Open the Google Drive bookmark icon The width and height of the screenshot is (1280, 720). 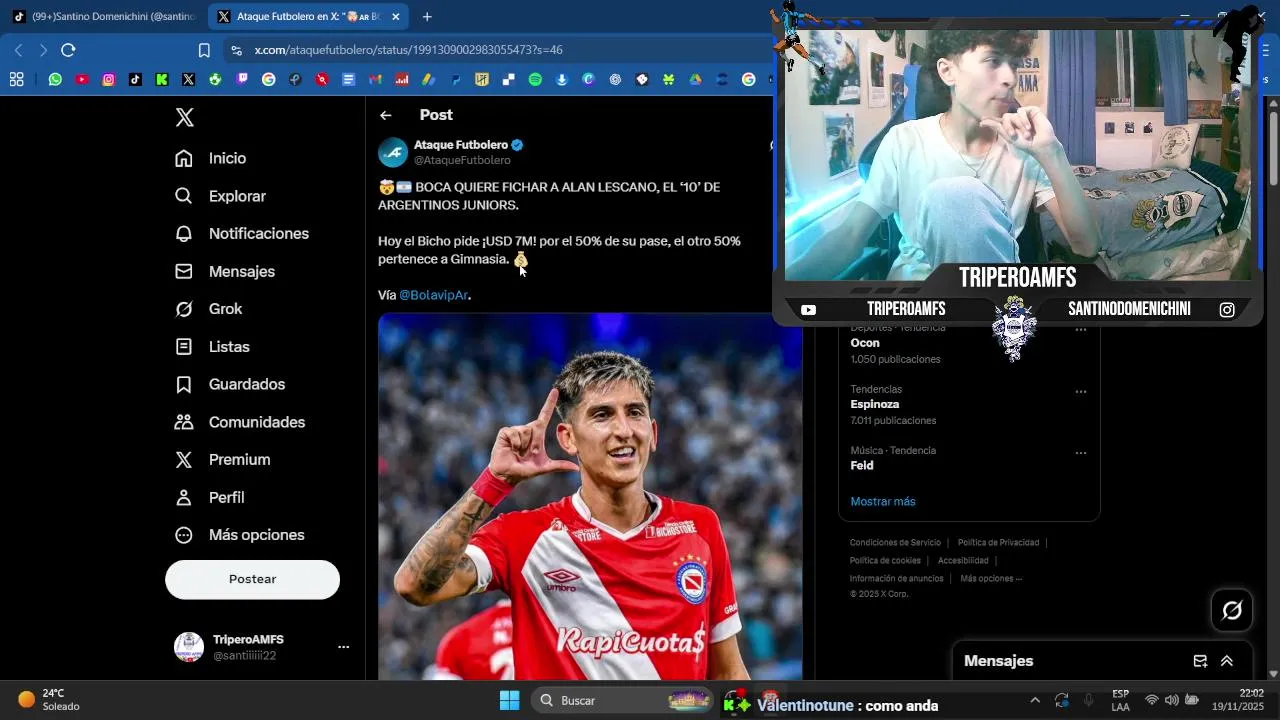coord(695,79)
